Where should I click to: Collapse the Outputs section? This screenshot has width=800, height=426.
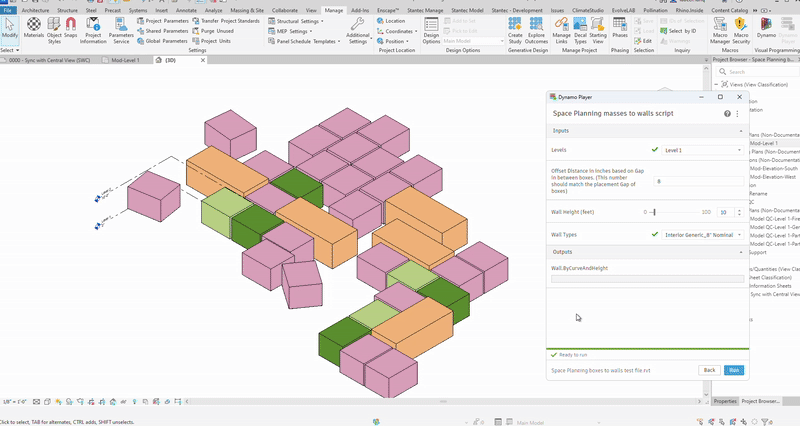point(740,252)
